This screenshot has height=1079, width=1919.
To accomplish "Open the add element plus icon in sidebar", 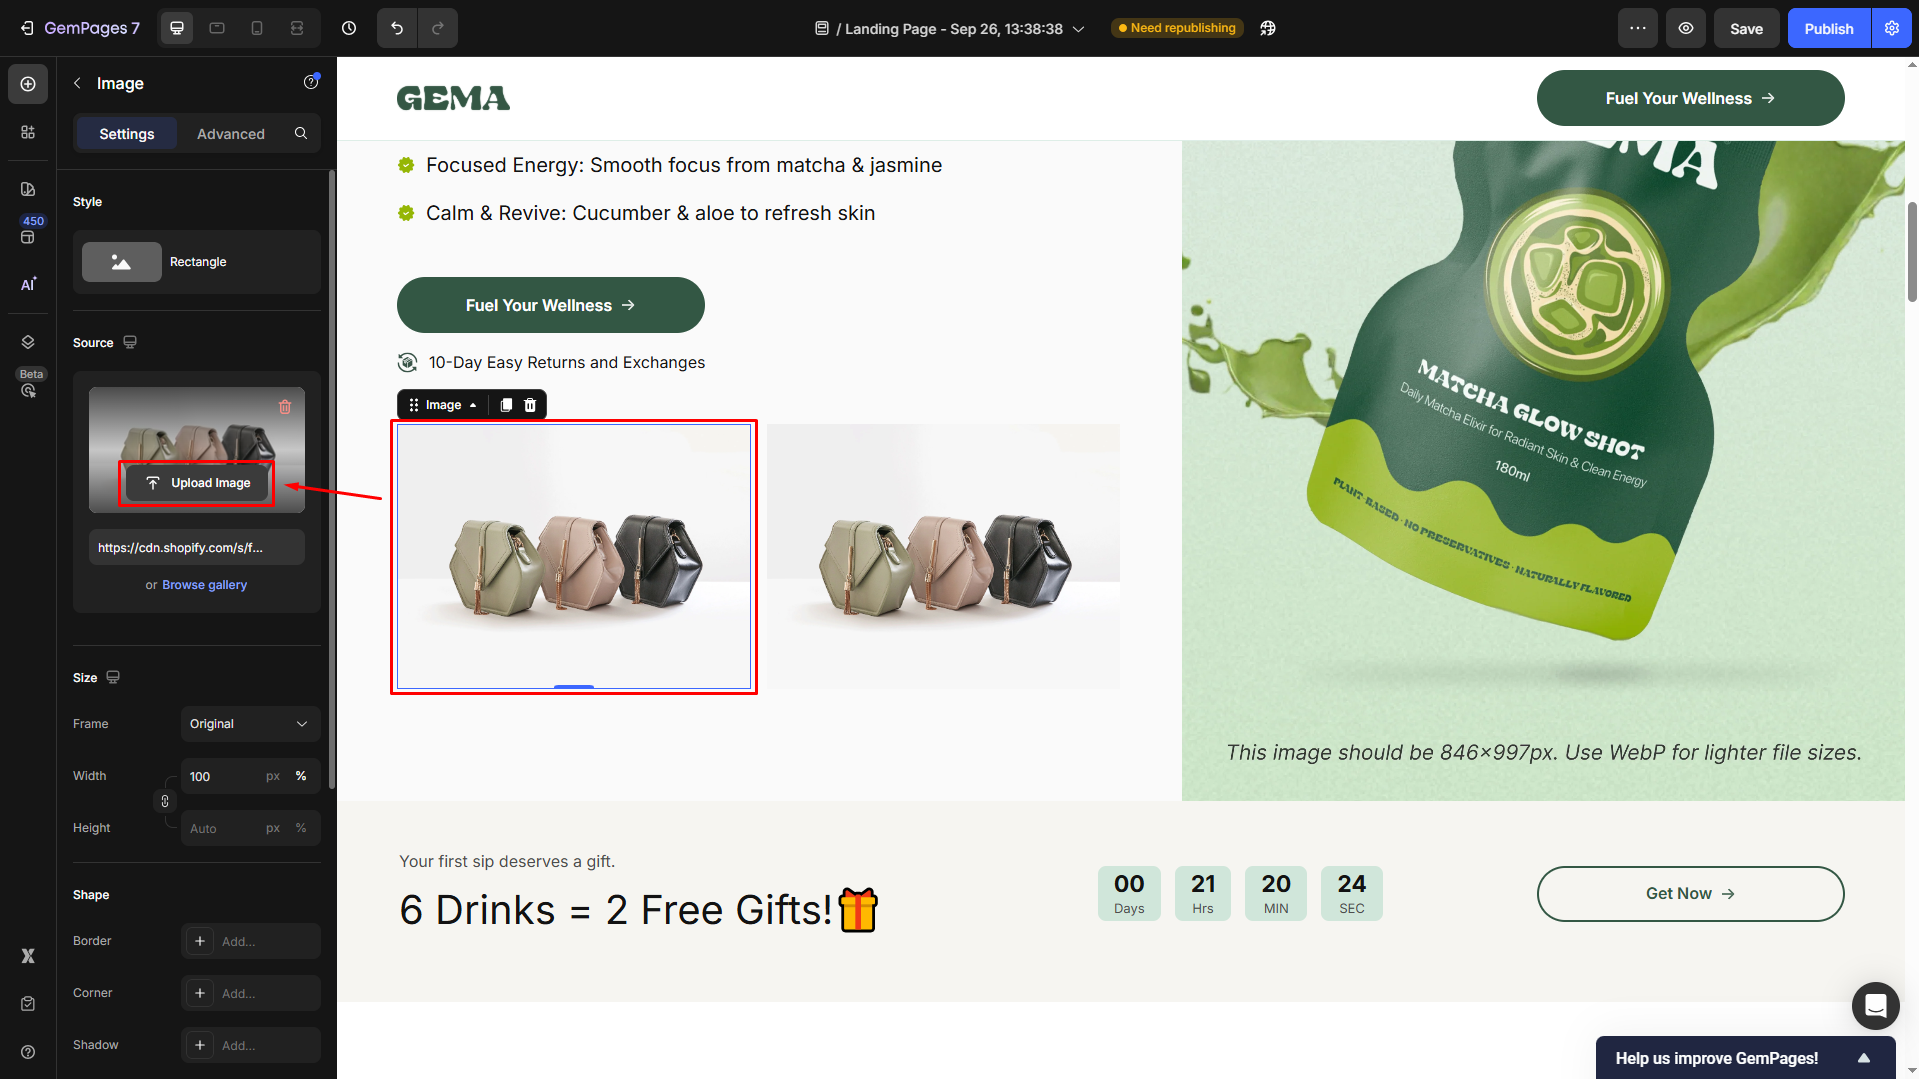I will tap(28, 84).
